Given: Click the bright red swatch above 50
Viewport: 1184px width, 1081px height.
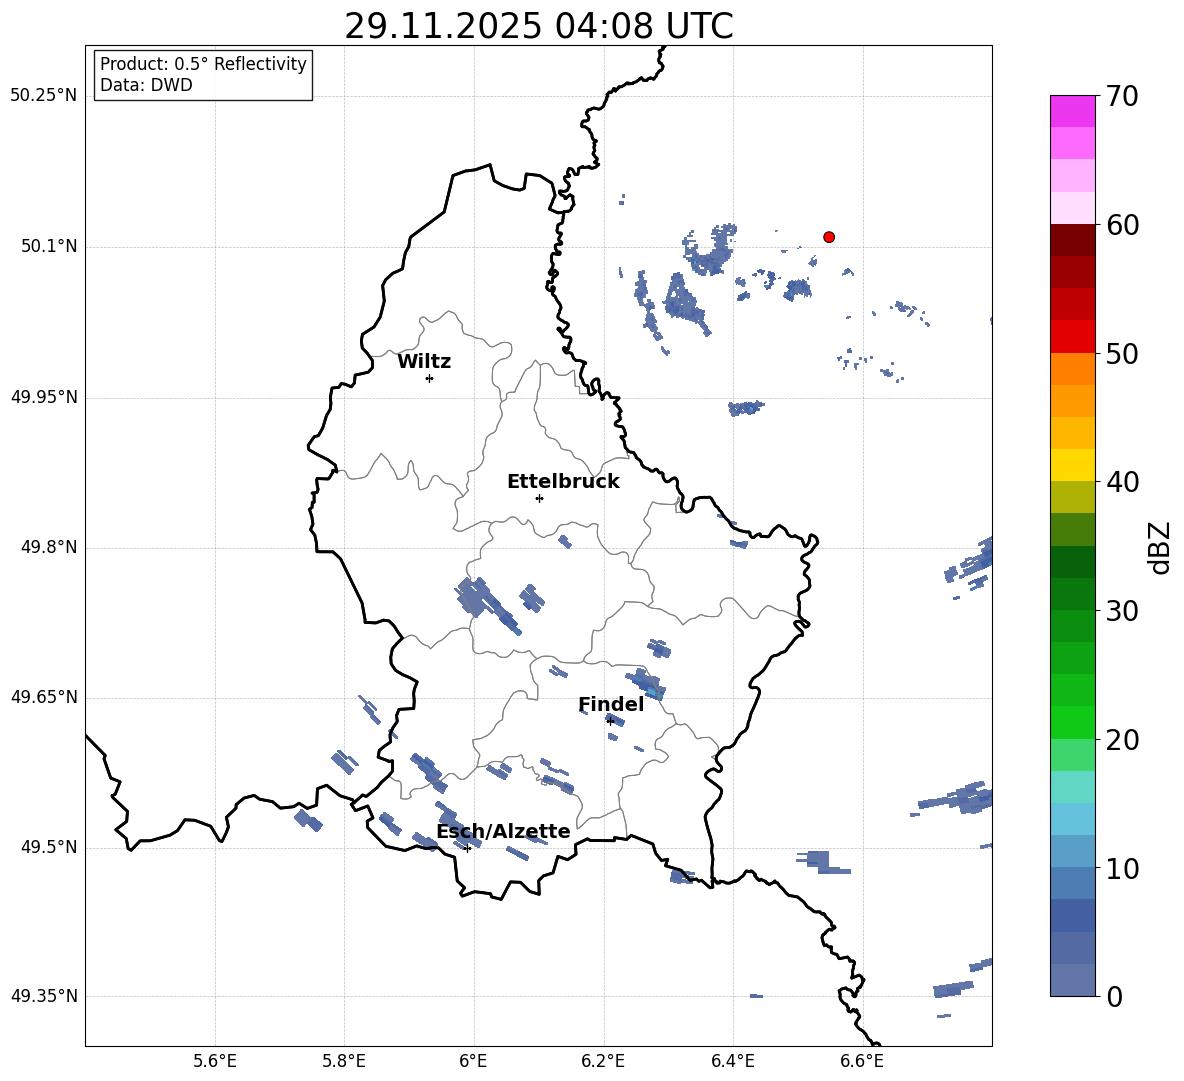Looking at the screenshot, I should tap(1072, 337).
